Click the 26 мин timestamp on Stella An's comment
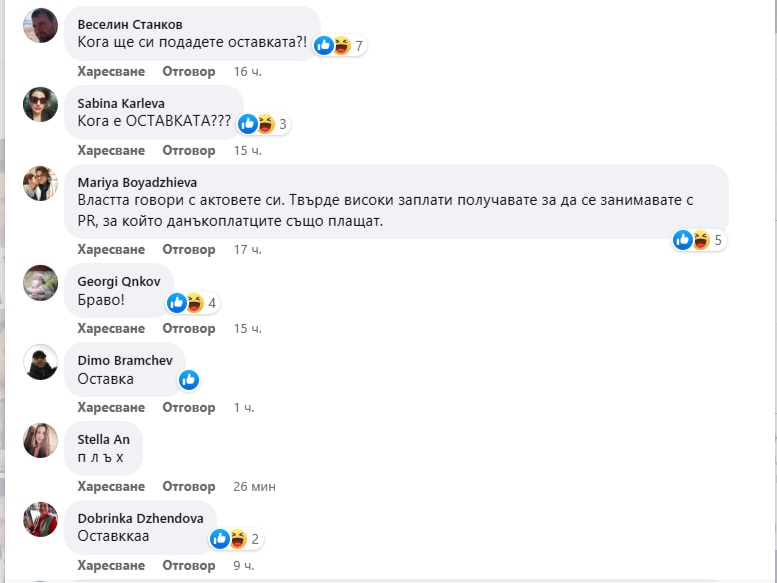 point(254,487)
